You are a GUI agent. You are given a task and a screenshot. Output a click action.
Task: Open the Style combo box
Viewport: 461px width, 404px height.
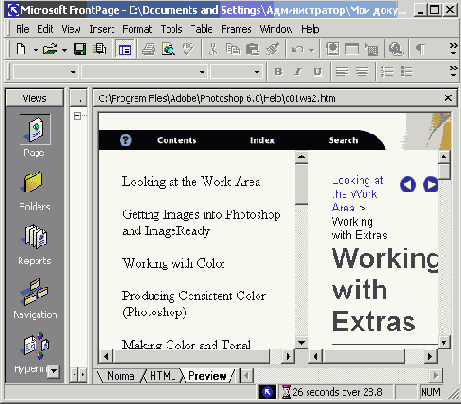pos(46,72)
